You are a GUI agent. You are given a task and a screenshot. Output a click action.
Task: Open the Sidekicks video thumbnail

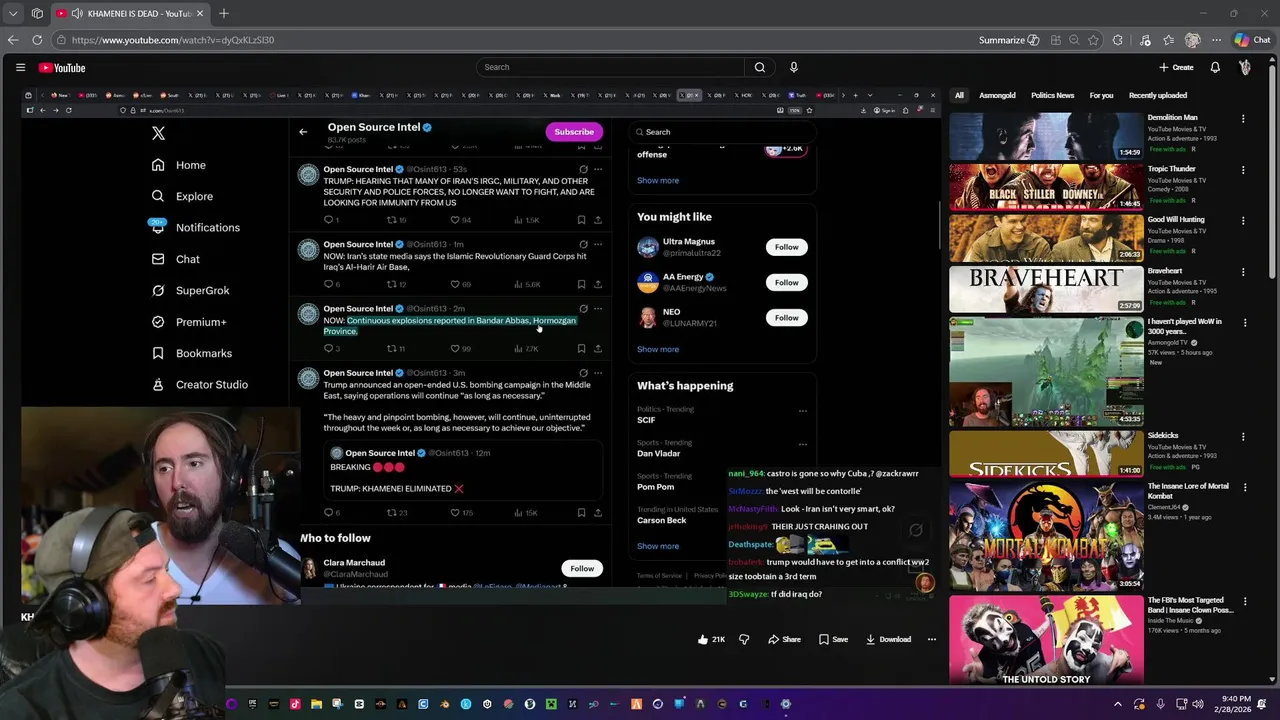(1046, 453)
